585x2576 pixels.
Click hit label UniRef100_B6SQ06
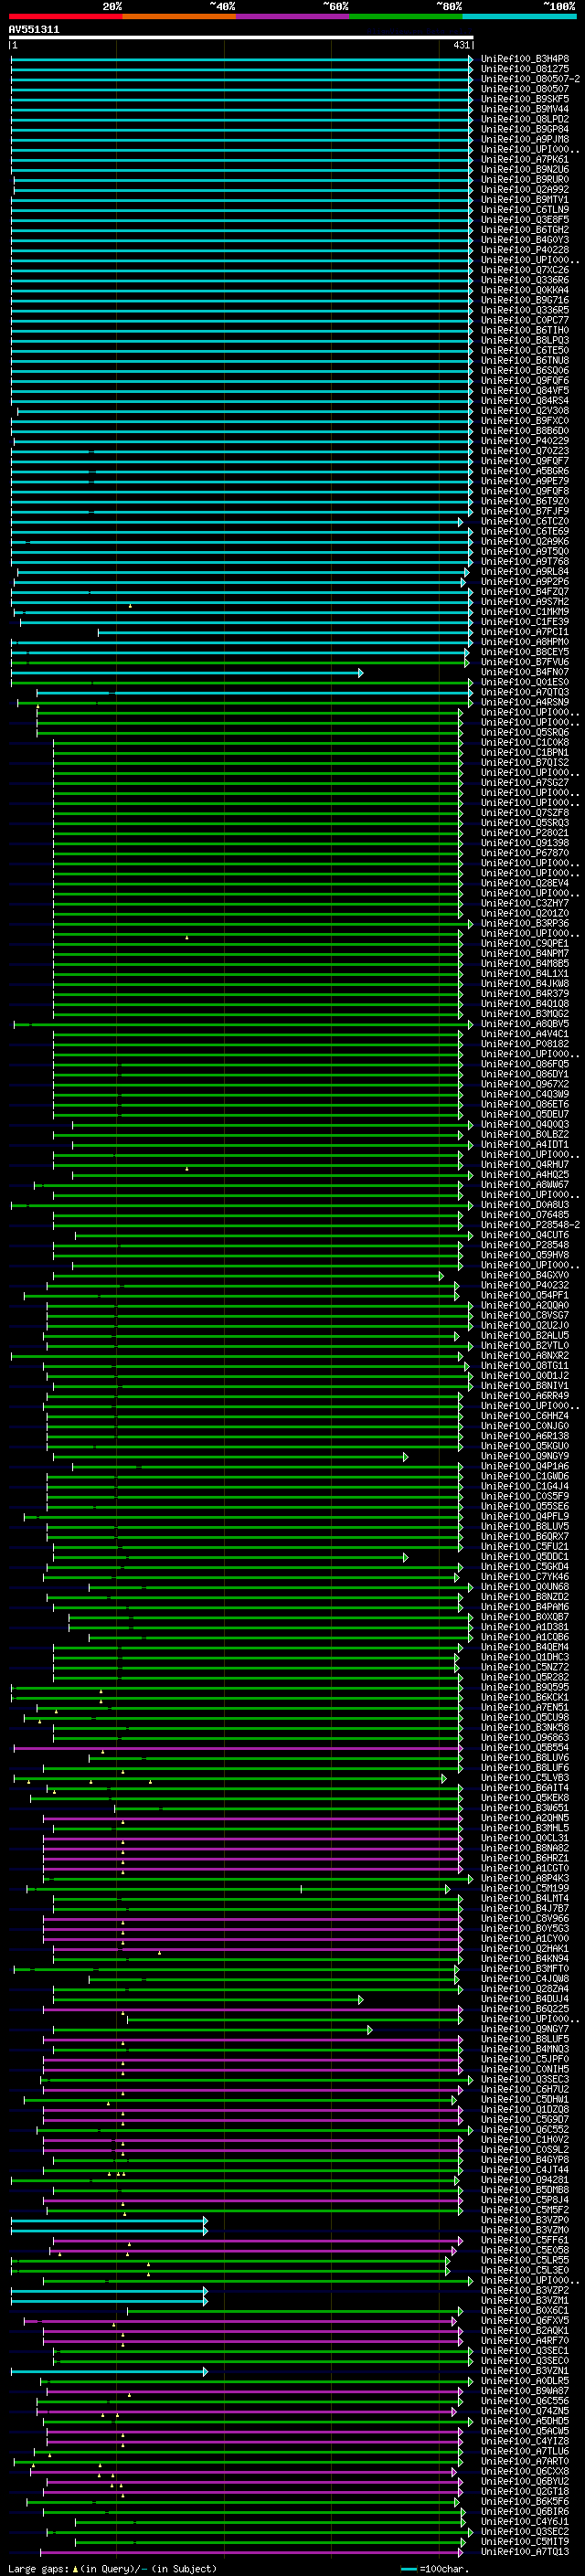(x=525, y=371)
